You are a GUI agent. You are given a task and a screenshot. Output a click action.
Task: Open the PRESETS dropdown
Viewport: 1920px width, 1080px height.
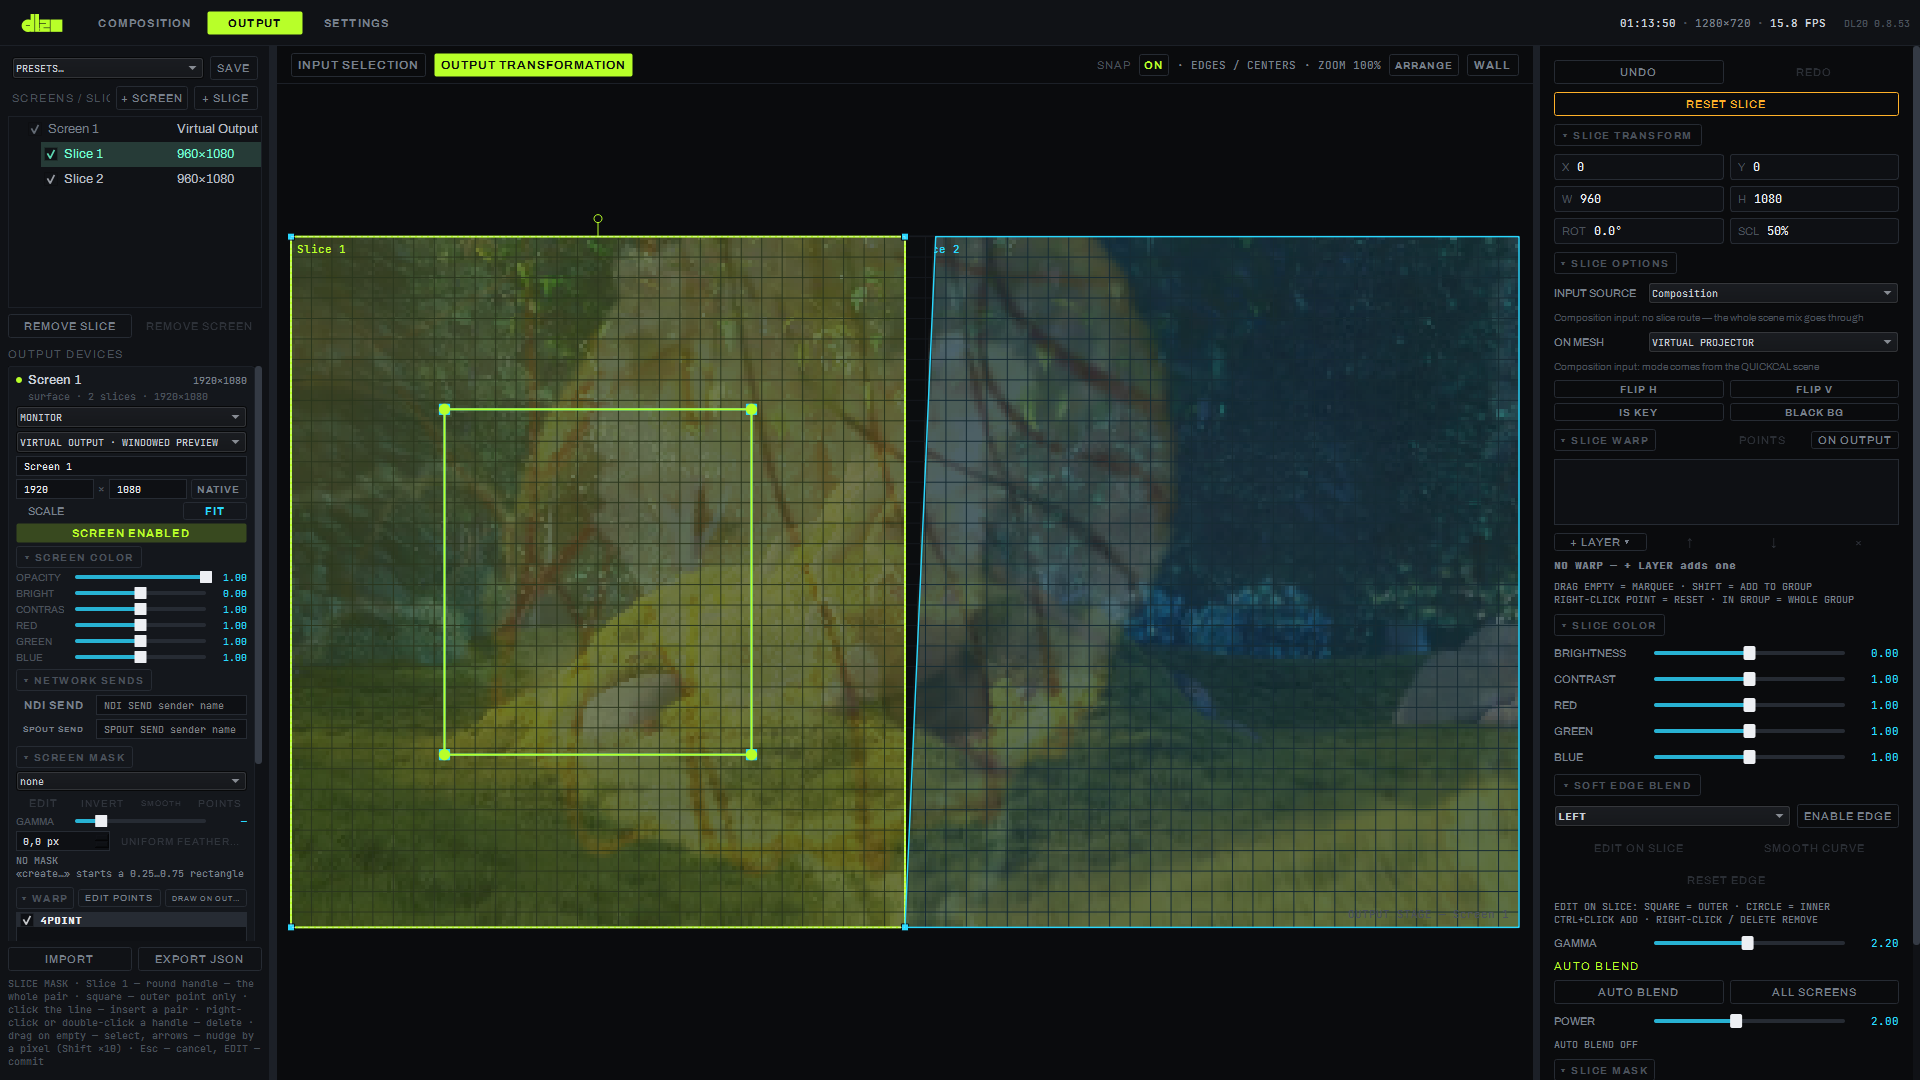click(107, 68)
